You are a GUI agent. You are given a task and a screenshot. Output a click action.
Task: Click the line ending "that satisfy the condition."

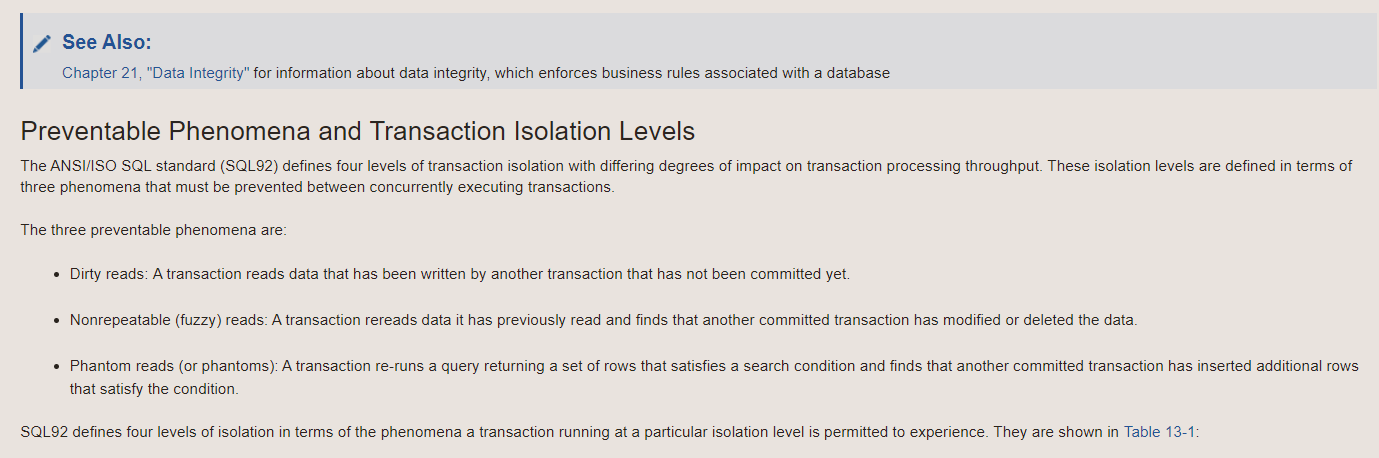(x=154, y=389)
